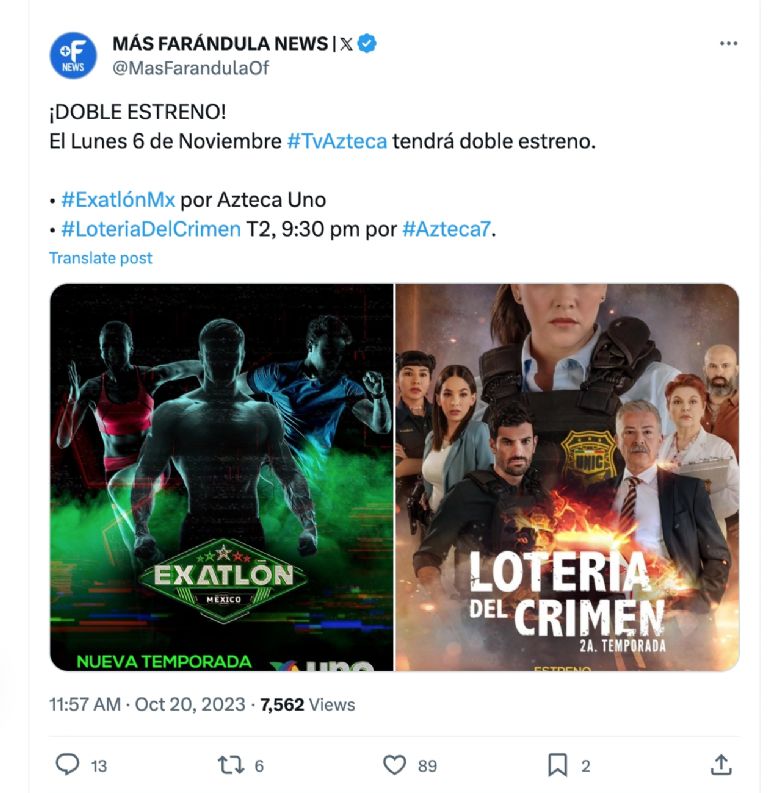Open the #ExatlónMx hashtag link
This screenshot has height=793, width=768.
(x=118, y=200)
